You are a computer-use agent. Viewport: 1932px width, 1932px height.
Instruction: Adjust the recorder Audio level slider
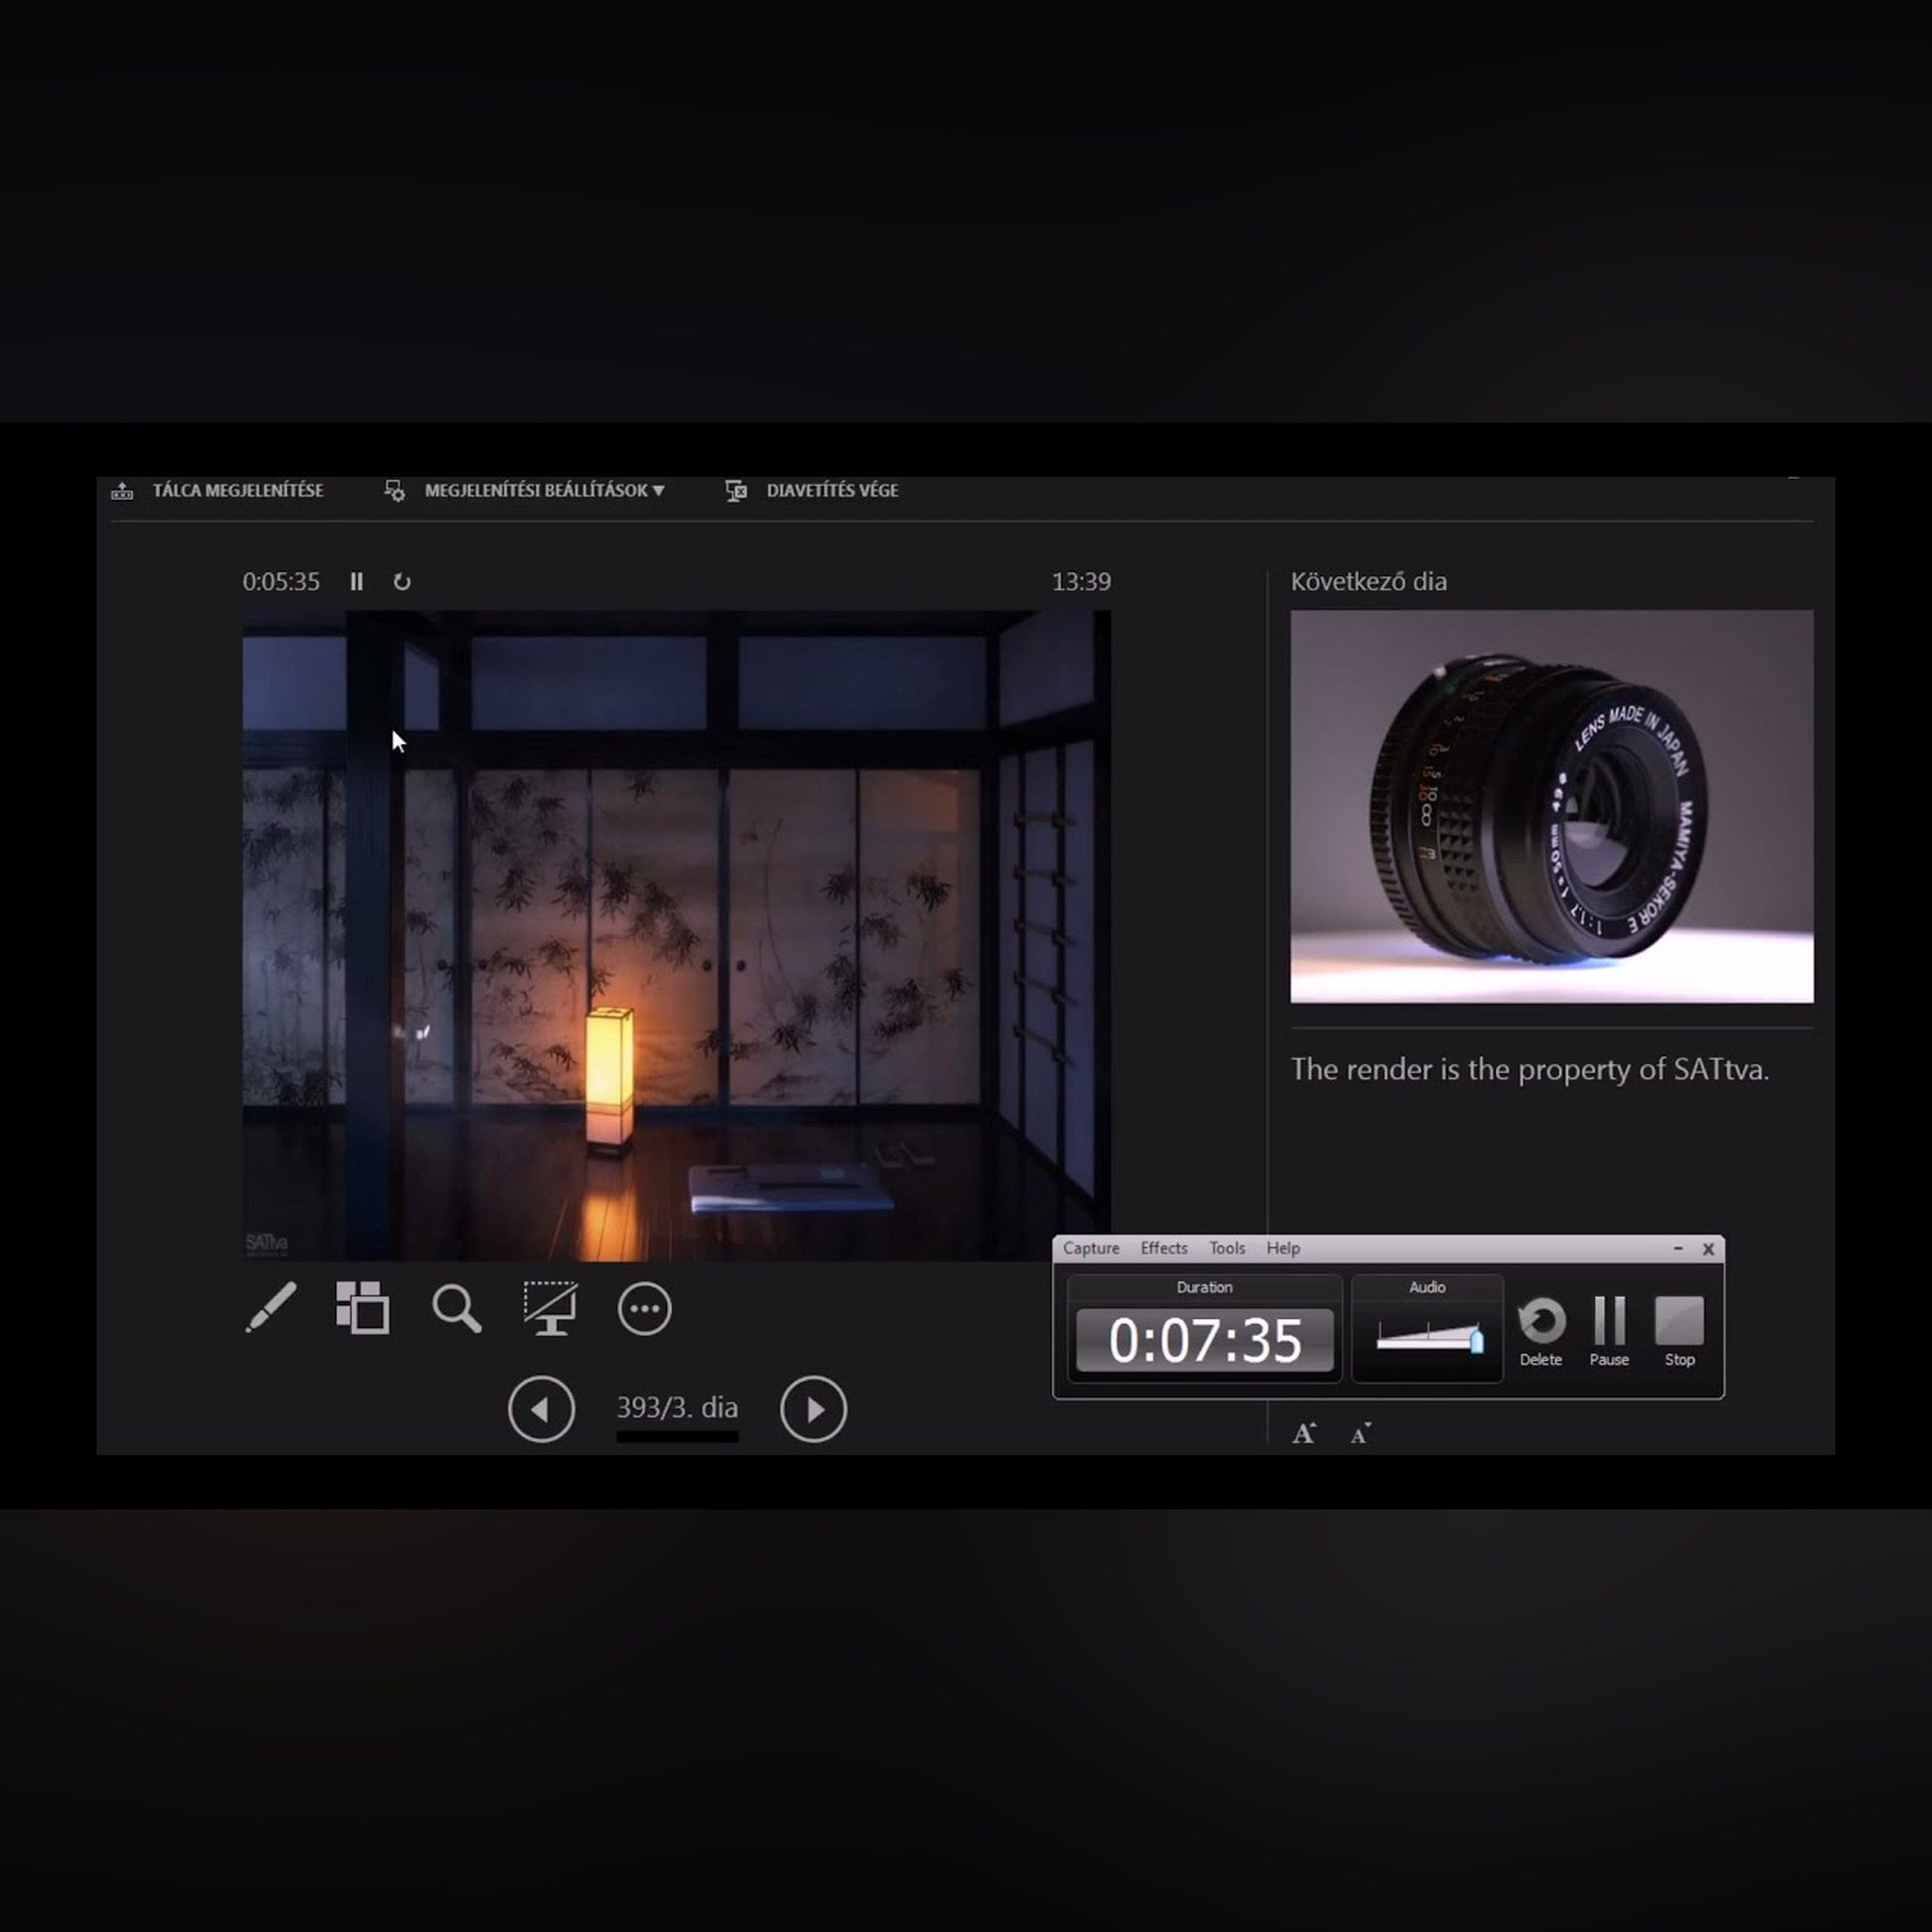[1476, 1341]
